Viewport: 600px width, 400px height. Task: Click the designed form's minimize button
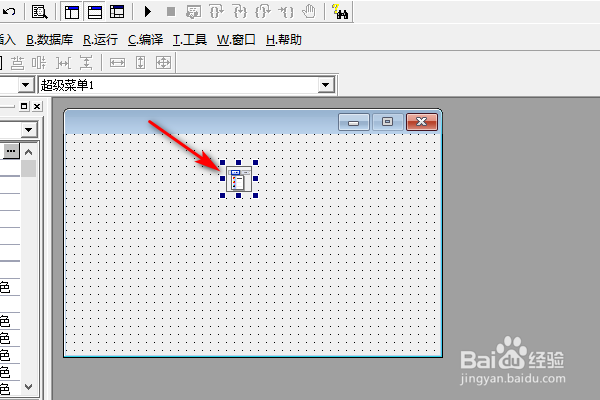354,122
